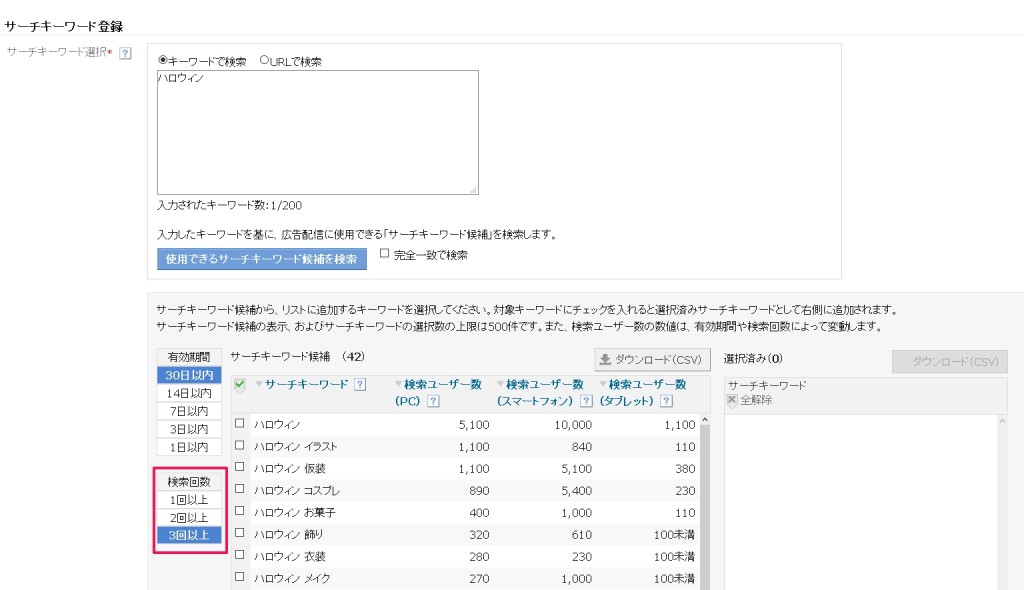Click smartphone value 10,000 in ハロウィン row
Viewport: 1024px width, 590px height.
click(573, 425)
